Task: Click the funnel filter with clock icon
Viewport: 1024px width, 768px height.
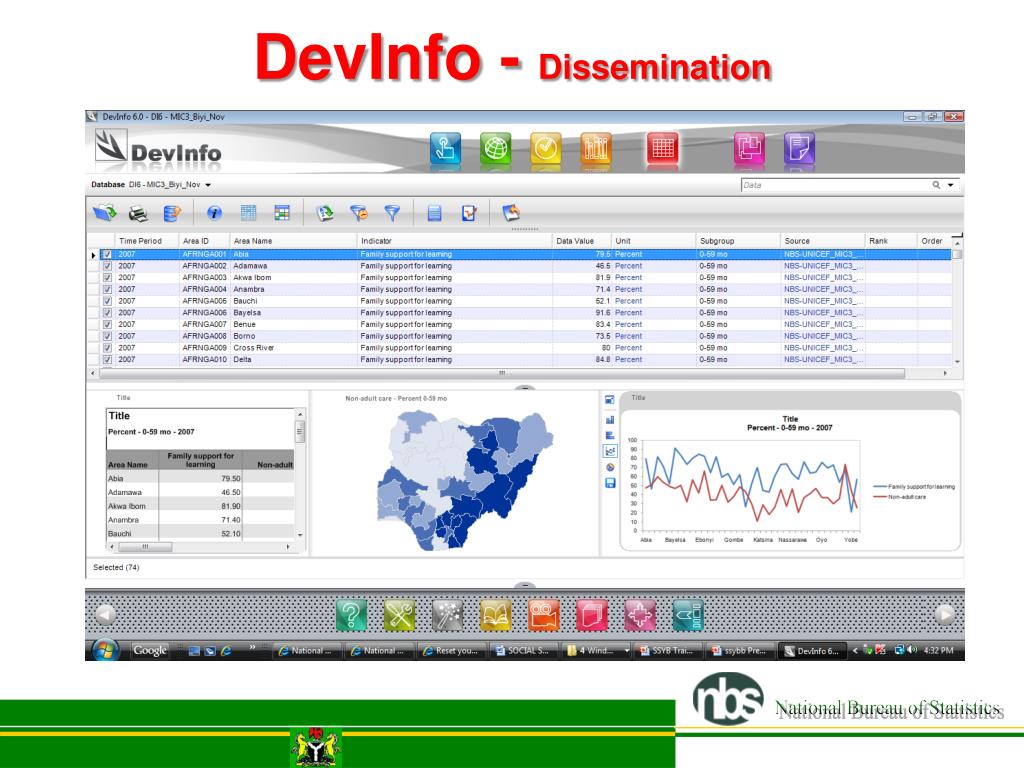Action: [x=359, y=213]
